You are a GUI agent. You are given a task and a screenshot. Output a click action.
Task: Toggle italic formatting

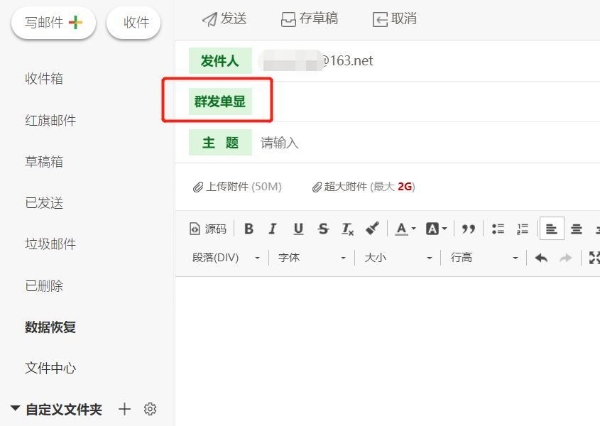click(x=272, y=229)
